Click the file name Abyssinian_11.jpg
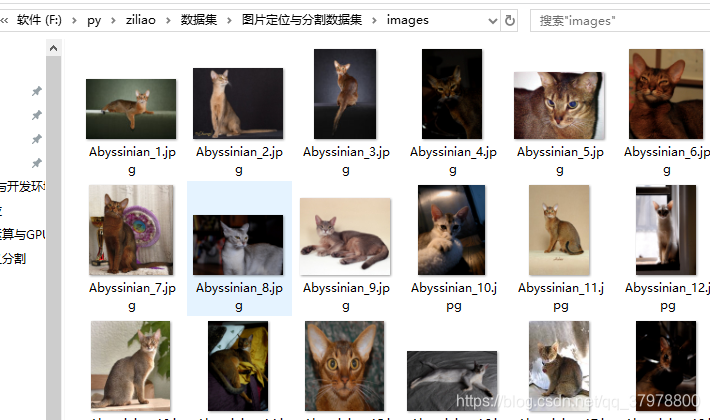Image resolution: width=710 pixels, height=420 pixels. click(x=561, y=297)
